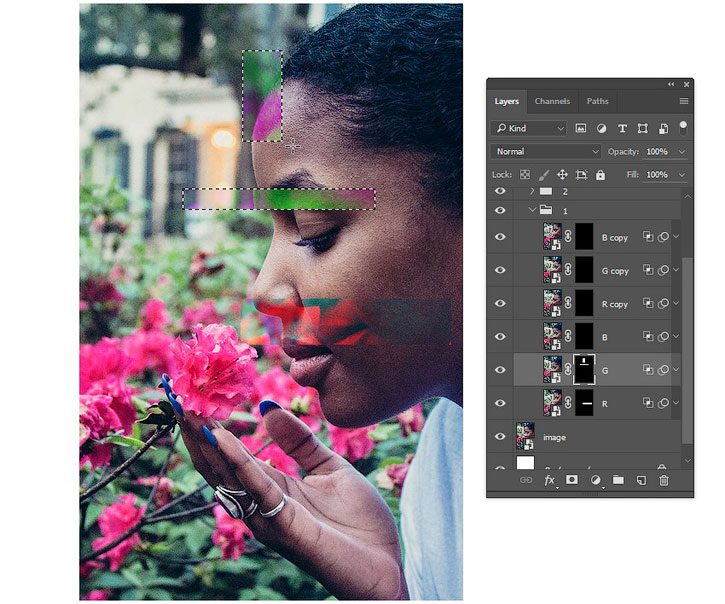This screenshot has height=604, width=725.
Task: Delete layer with trash icon
Action: point(664,481)
